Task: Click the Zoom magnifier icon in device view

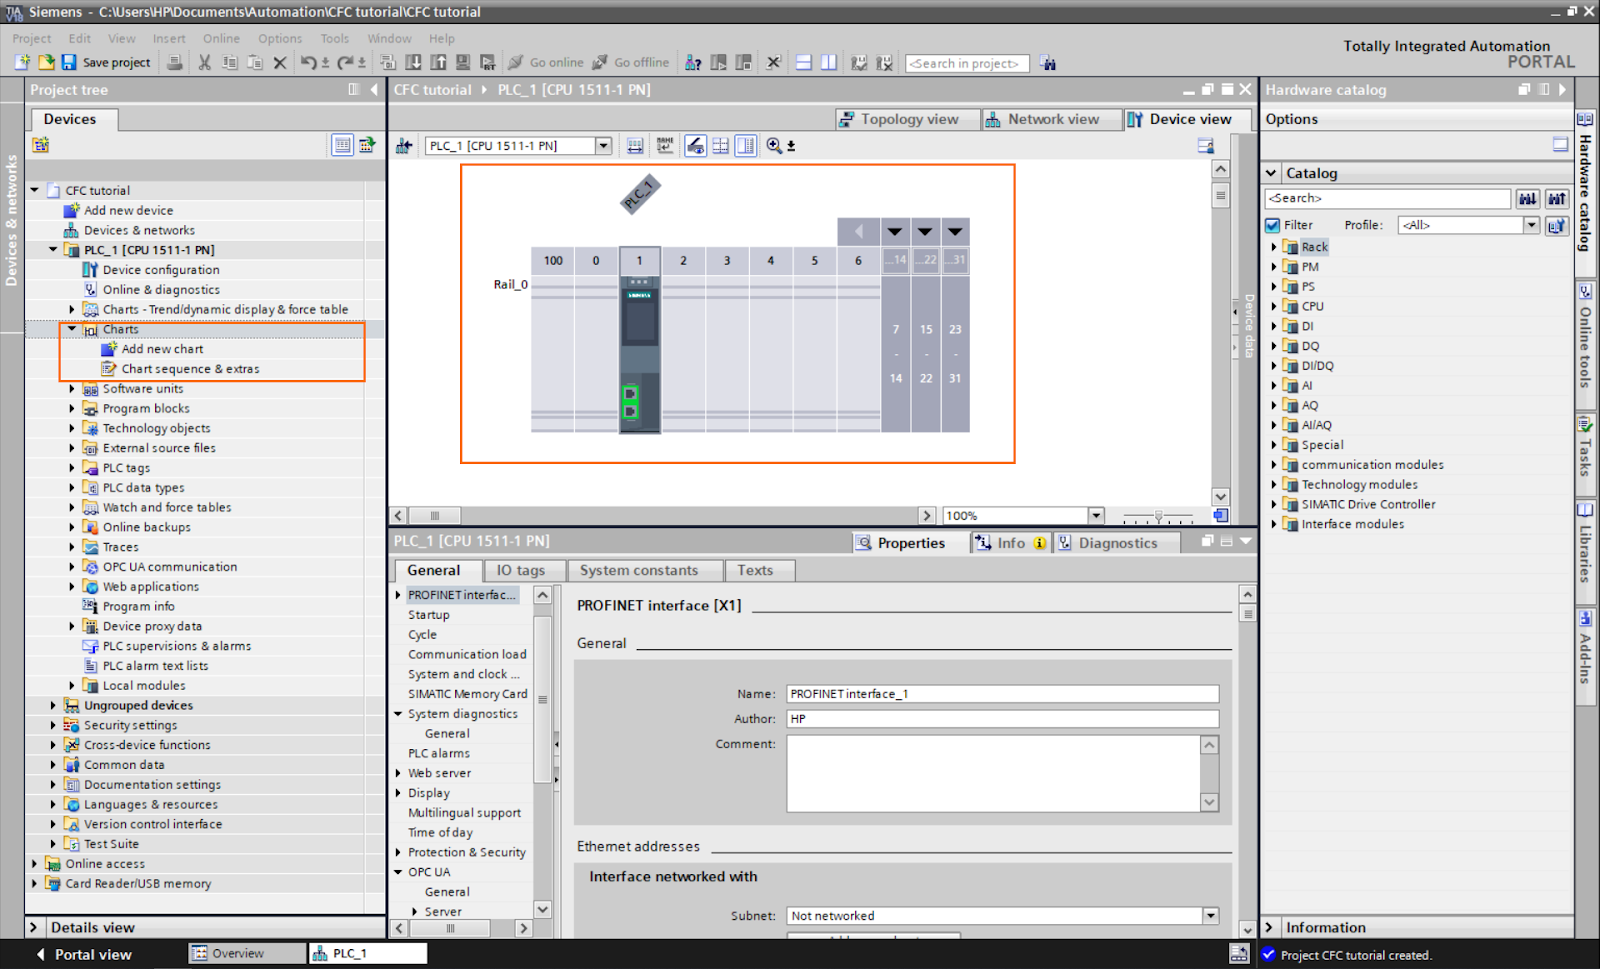Action: pyautogui.click(x=774, y=146)
